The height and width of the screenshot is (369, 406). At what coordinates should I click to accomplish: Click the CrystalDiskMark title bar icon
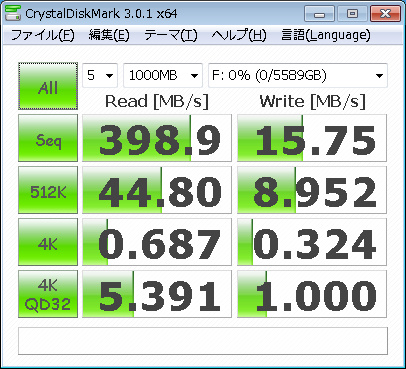pyautogui.click(x=13, y=13)
